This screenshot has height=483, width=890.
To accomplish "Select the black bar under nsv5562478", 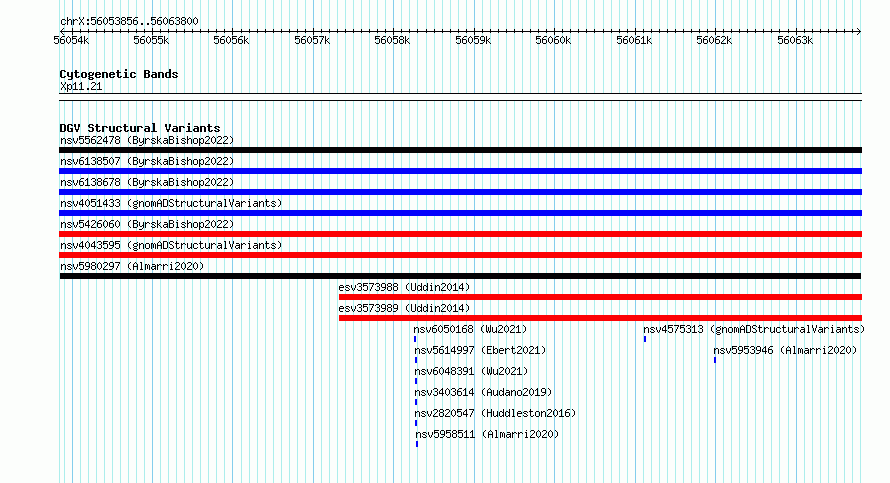I will click(x=460, y=150).
